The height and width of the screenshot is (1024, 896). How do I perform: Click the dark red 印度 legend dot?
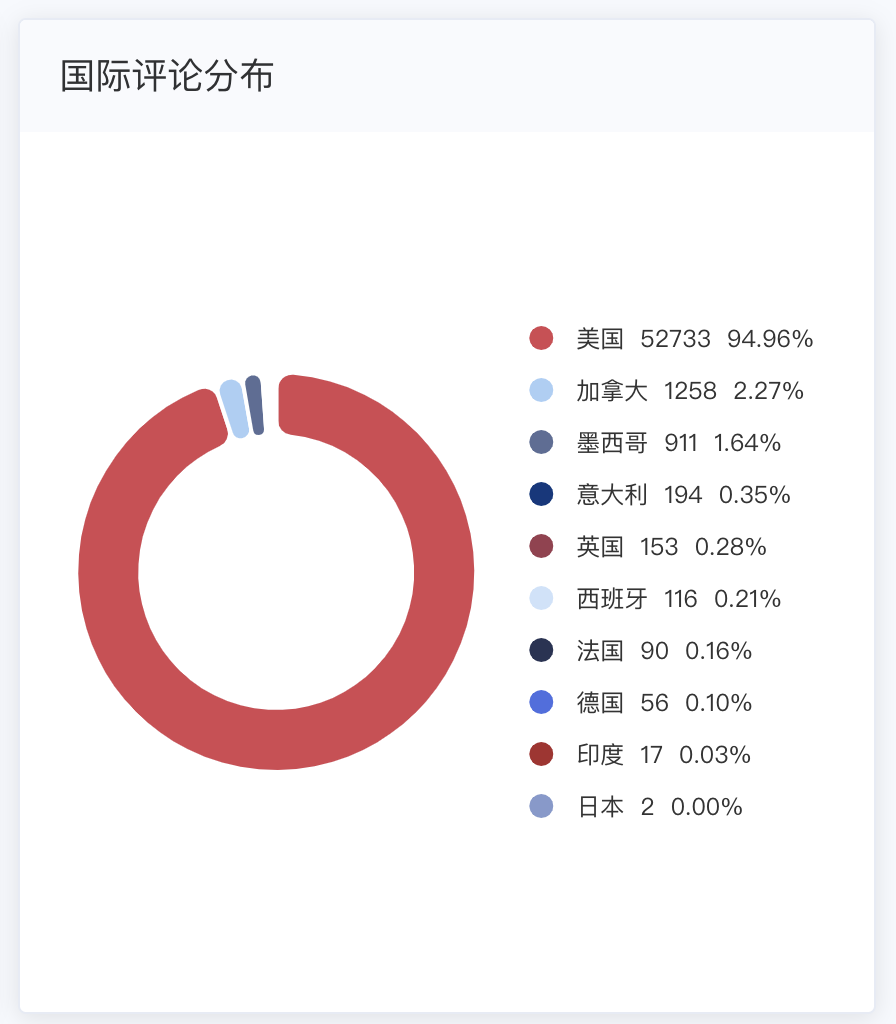541,754
